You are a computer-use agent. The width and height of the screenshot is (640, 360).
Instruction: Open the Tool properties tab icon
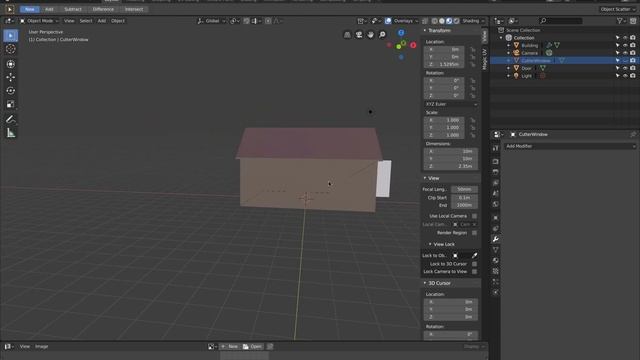tap(496, 148)
